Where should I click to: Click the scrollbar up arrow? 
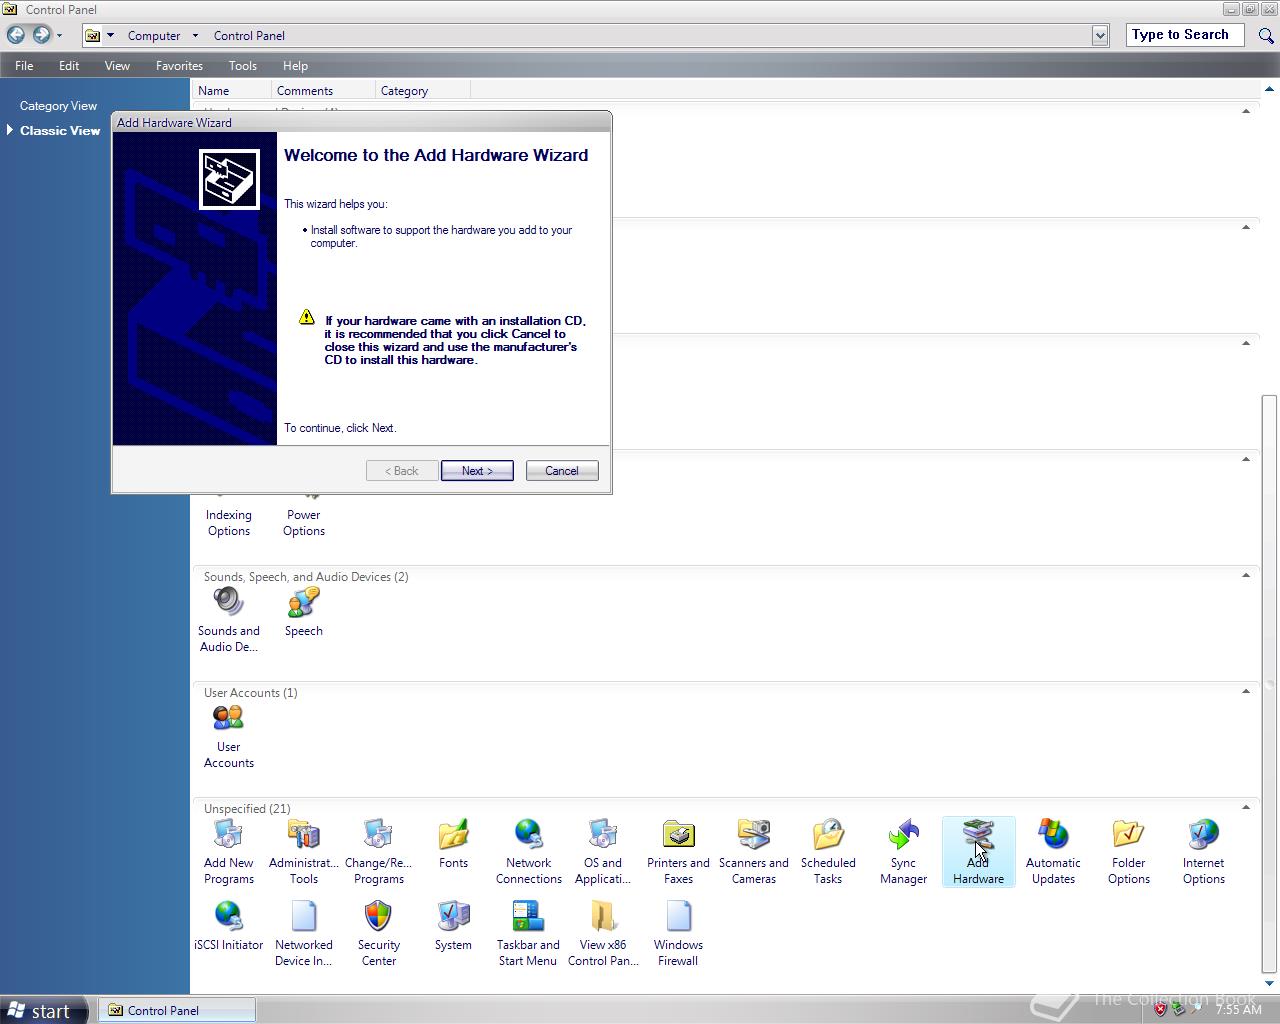[1270, 89]
